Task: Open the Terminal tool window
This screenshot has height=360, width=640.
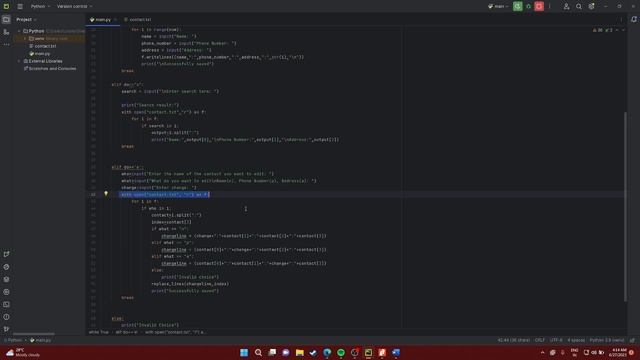Action: click(6, 304)
